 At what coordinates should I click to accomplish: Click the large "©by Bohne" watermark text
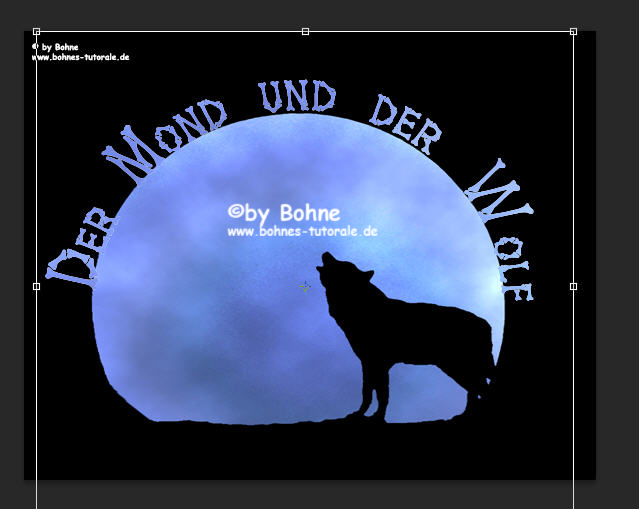coord(284,212)
